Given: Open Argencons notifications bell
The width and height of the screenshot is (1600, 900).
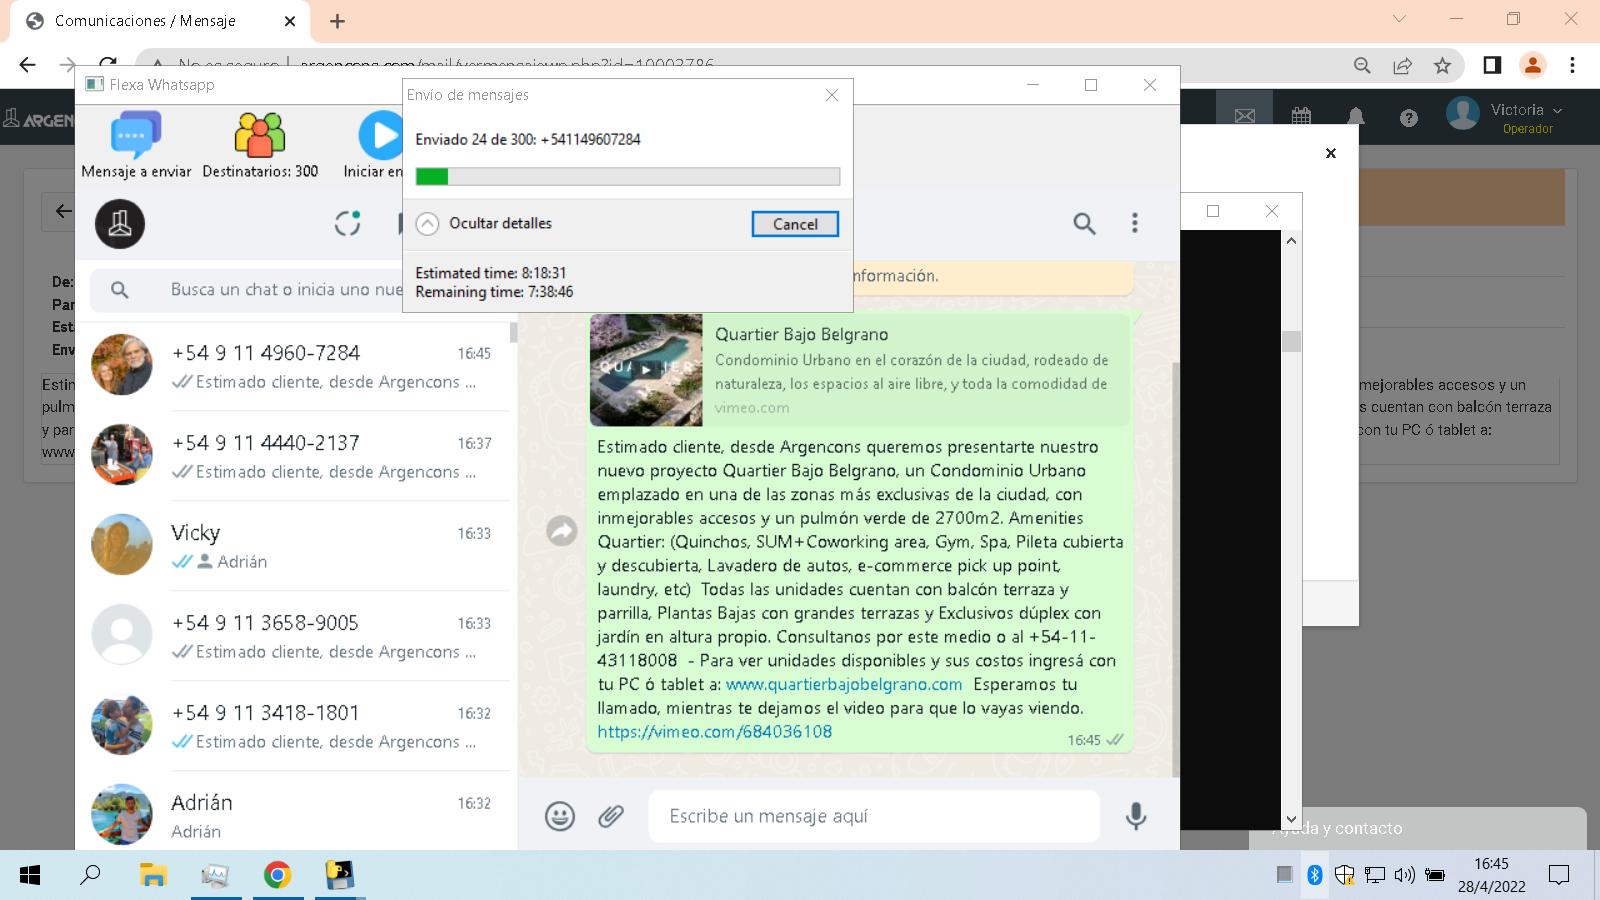Looking at the screenshot, I should click(x=1356, y=117).
